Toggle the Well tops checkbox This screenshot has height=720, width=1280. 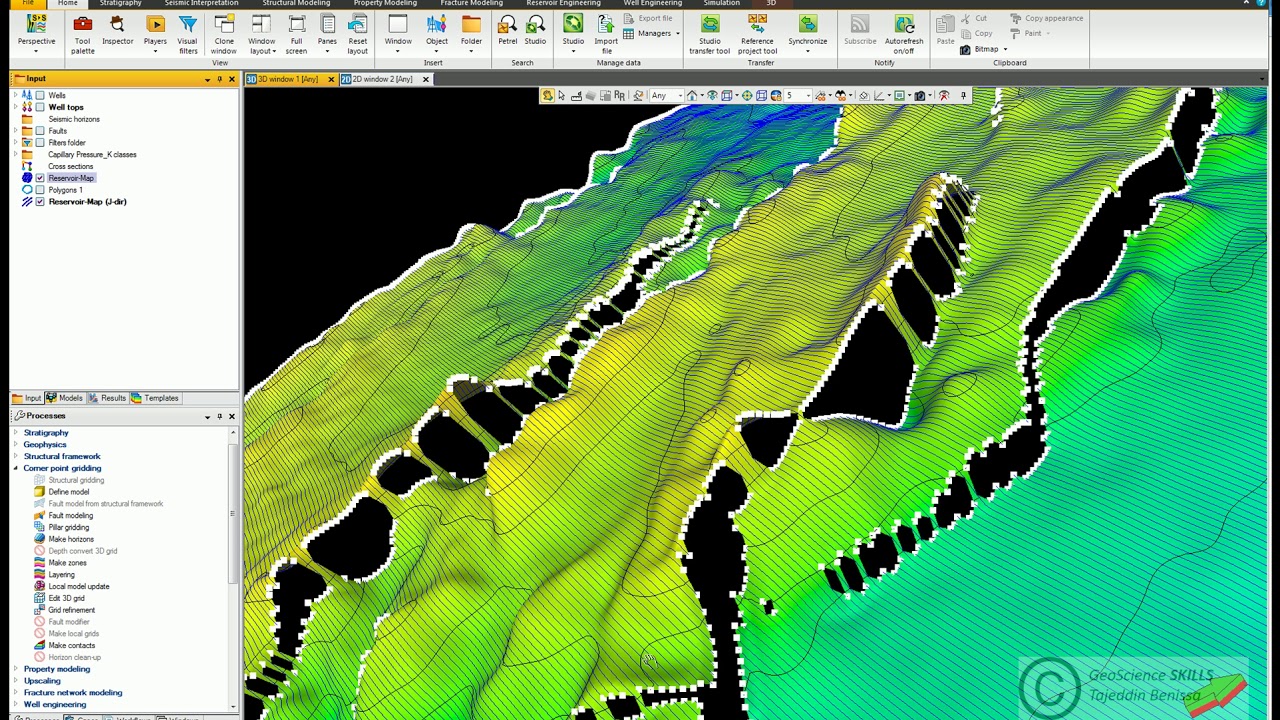(40, 107)
